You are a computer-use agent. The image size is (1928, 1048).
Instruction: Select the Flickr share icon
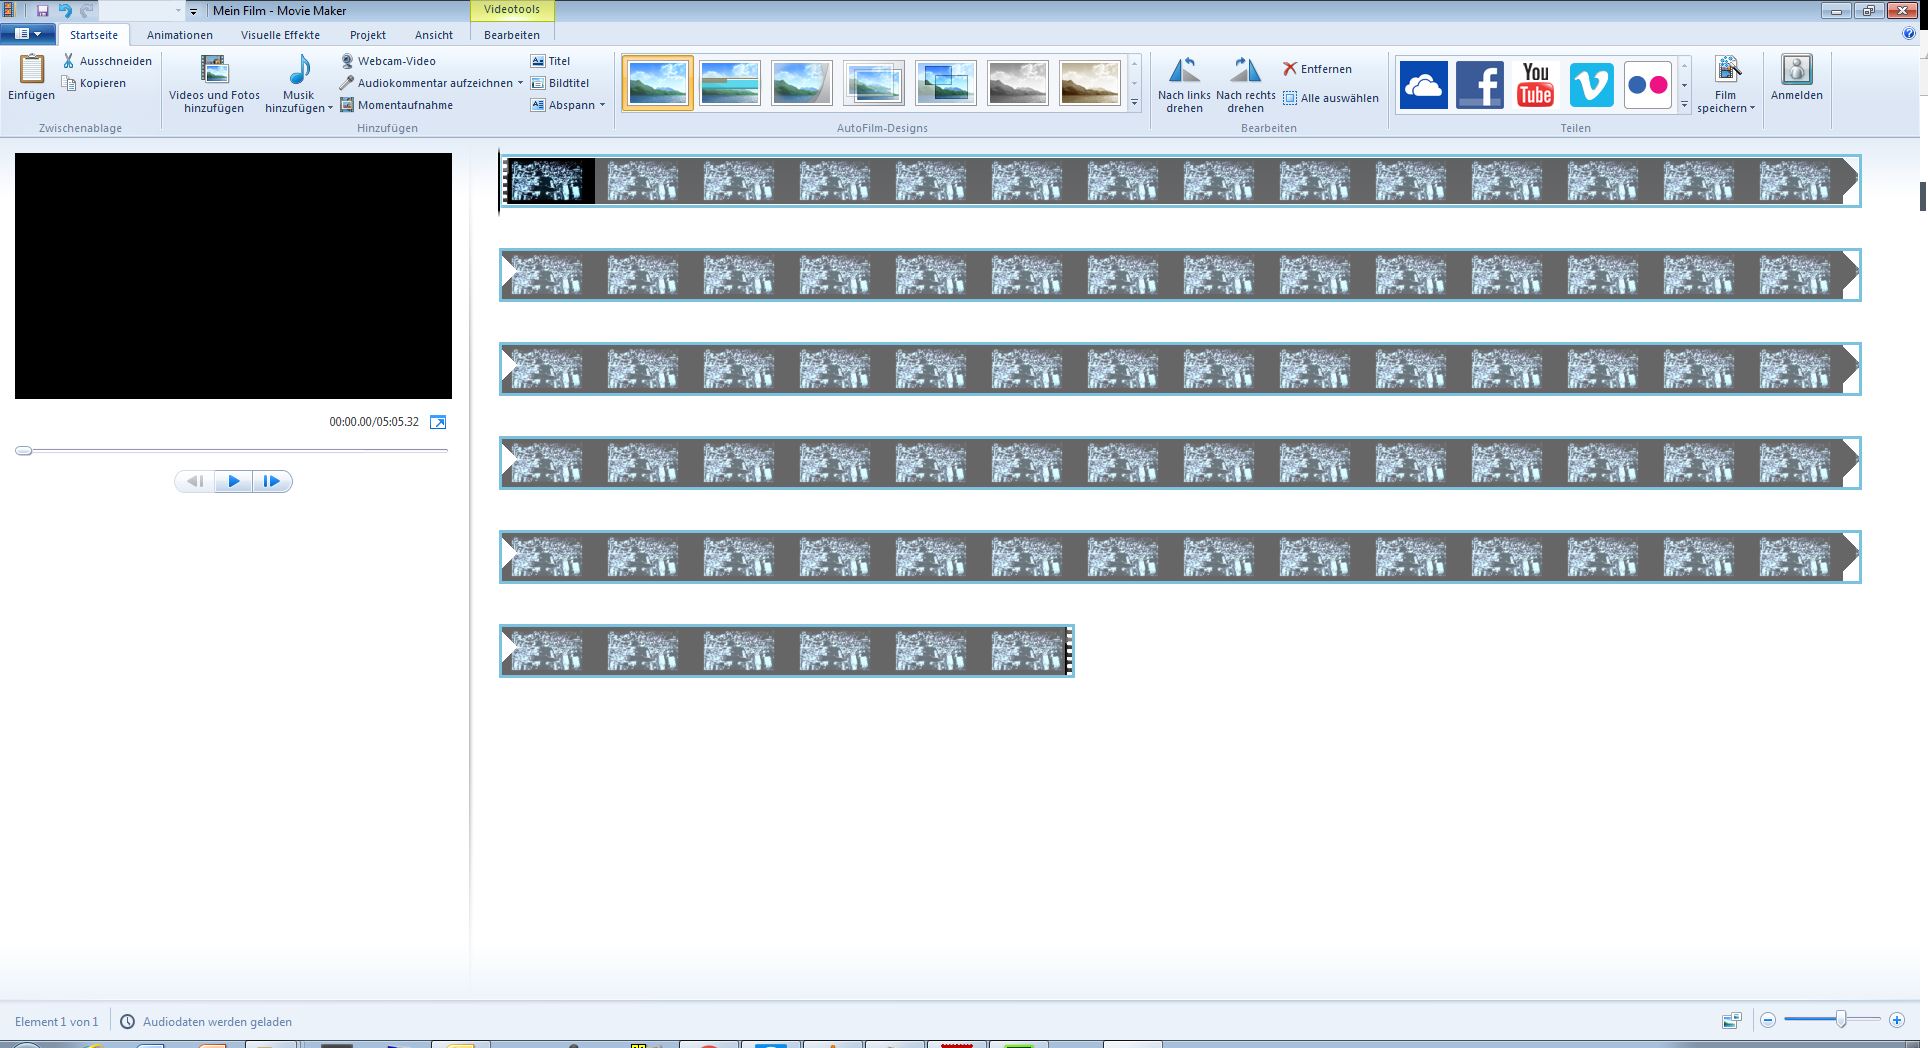point(1647,85)
